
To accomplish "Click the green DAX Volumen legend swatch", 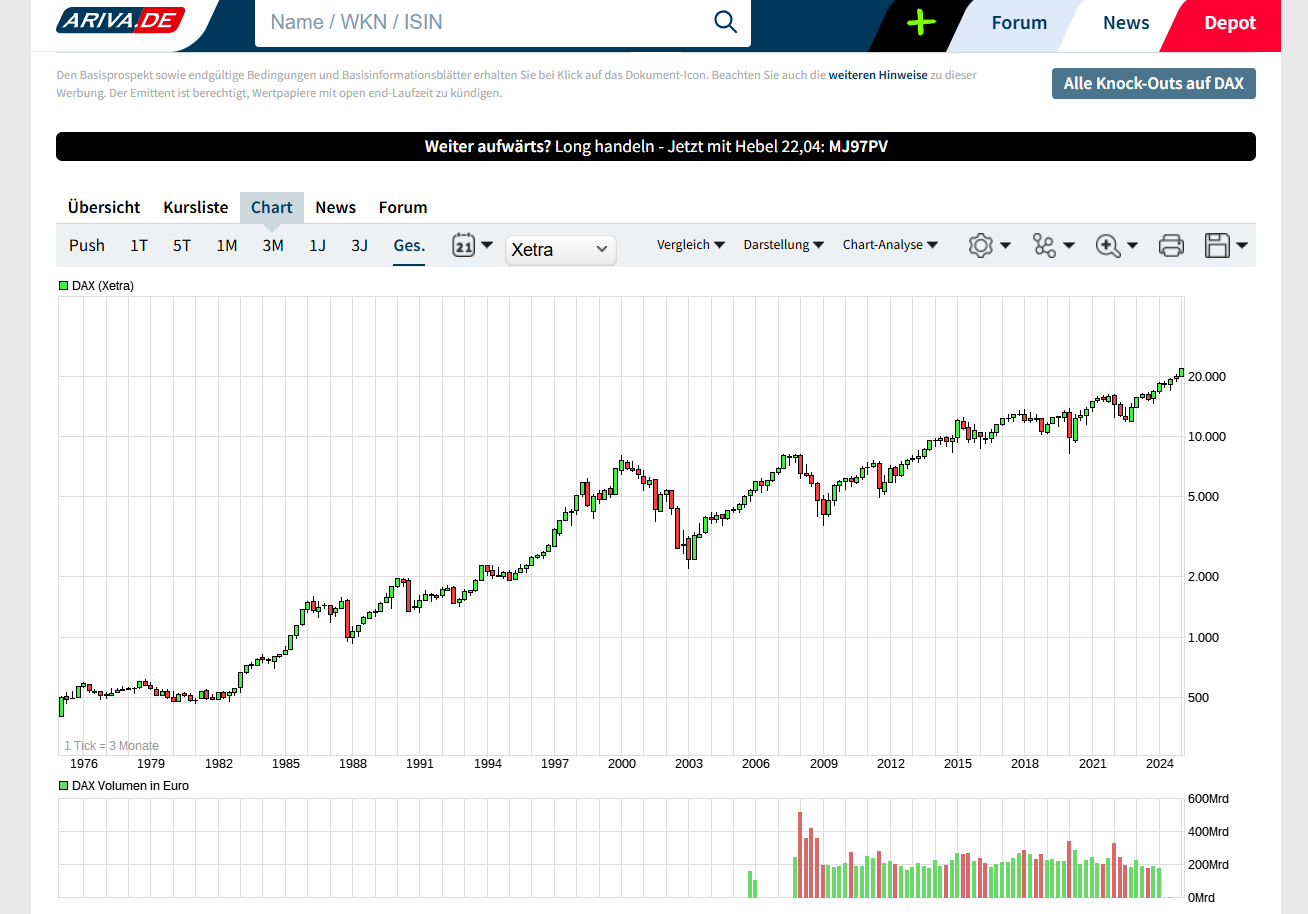I will (64, 786).
